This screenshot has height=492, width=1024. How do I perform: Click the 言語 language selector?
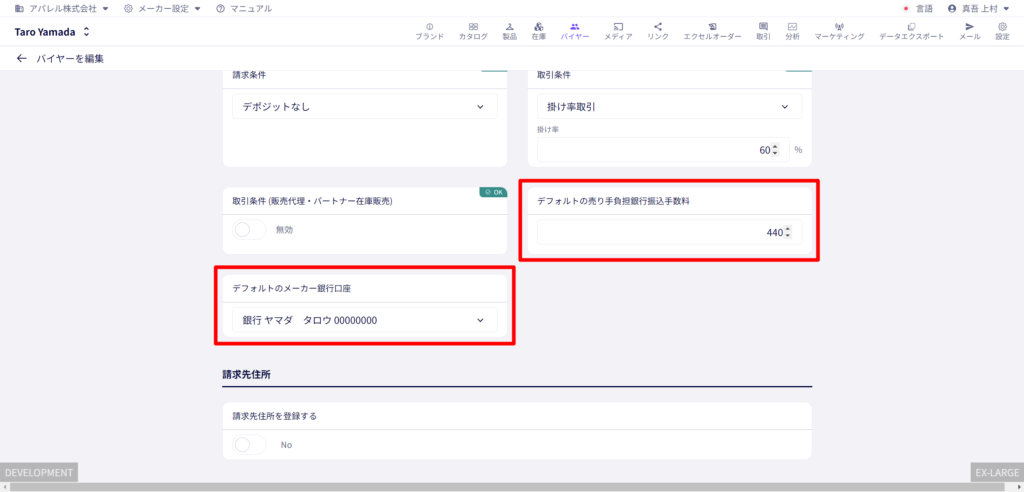pyautogui.click(x=918, y=9)
